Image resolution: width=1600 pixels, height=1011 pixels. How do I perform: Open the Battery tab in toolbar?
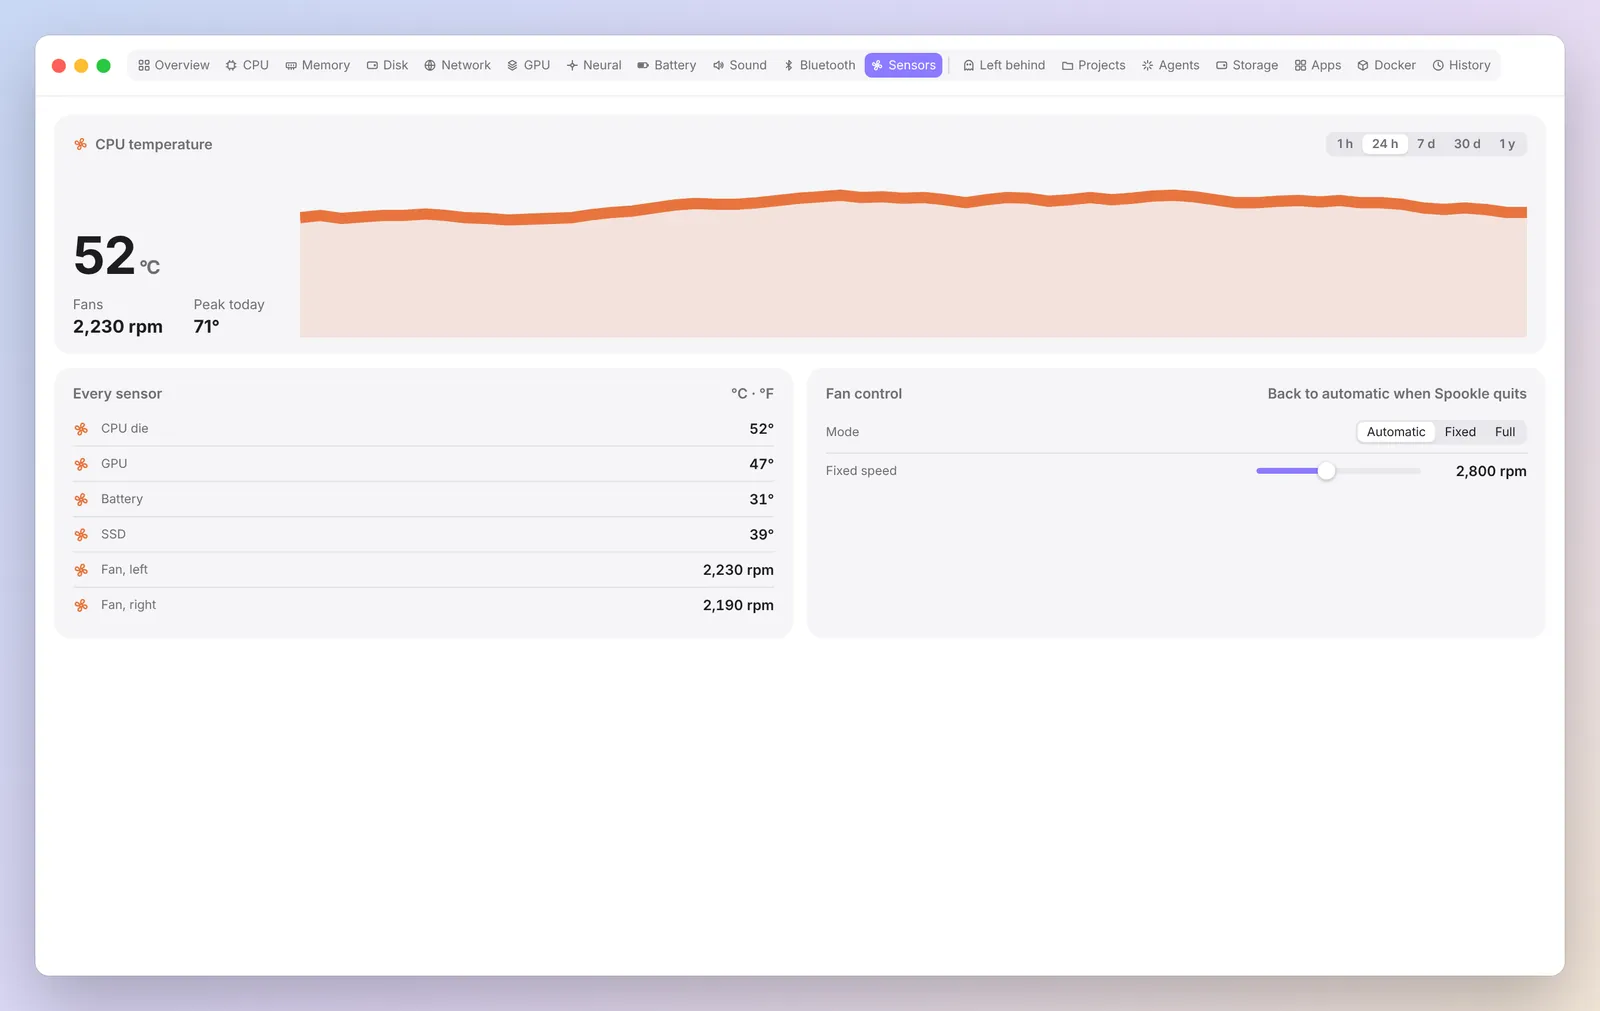click(667, 65)
